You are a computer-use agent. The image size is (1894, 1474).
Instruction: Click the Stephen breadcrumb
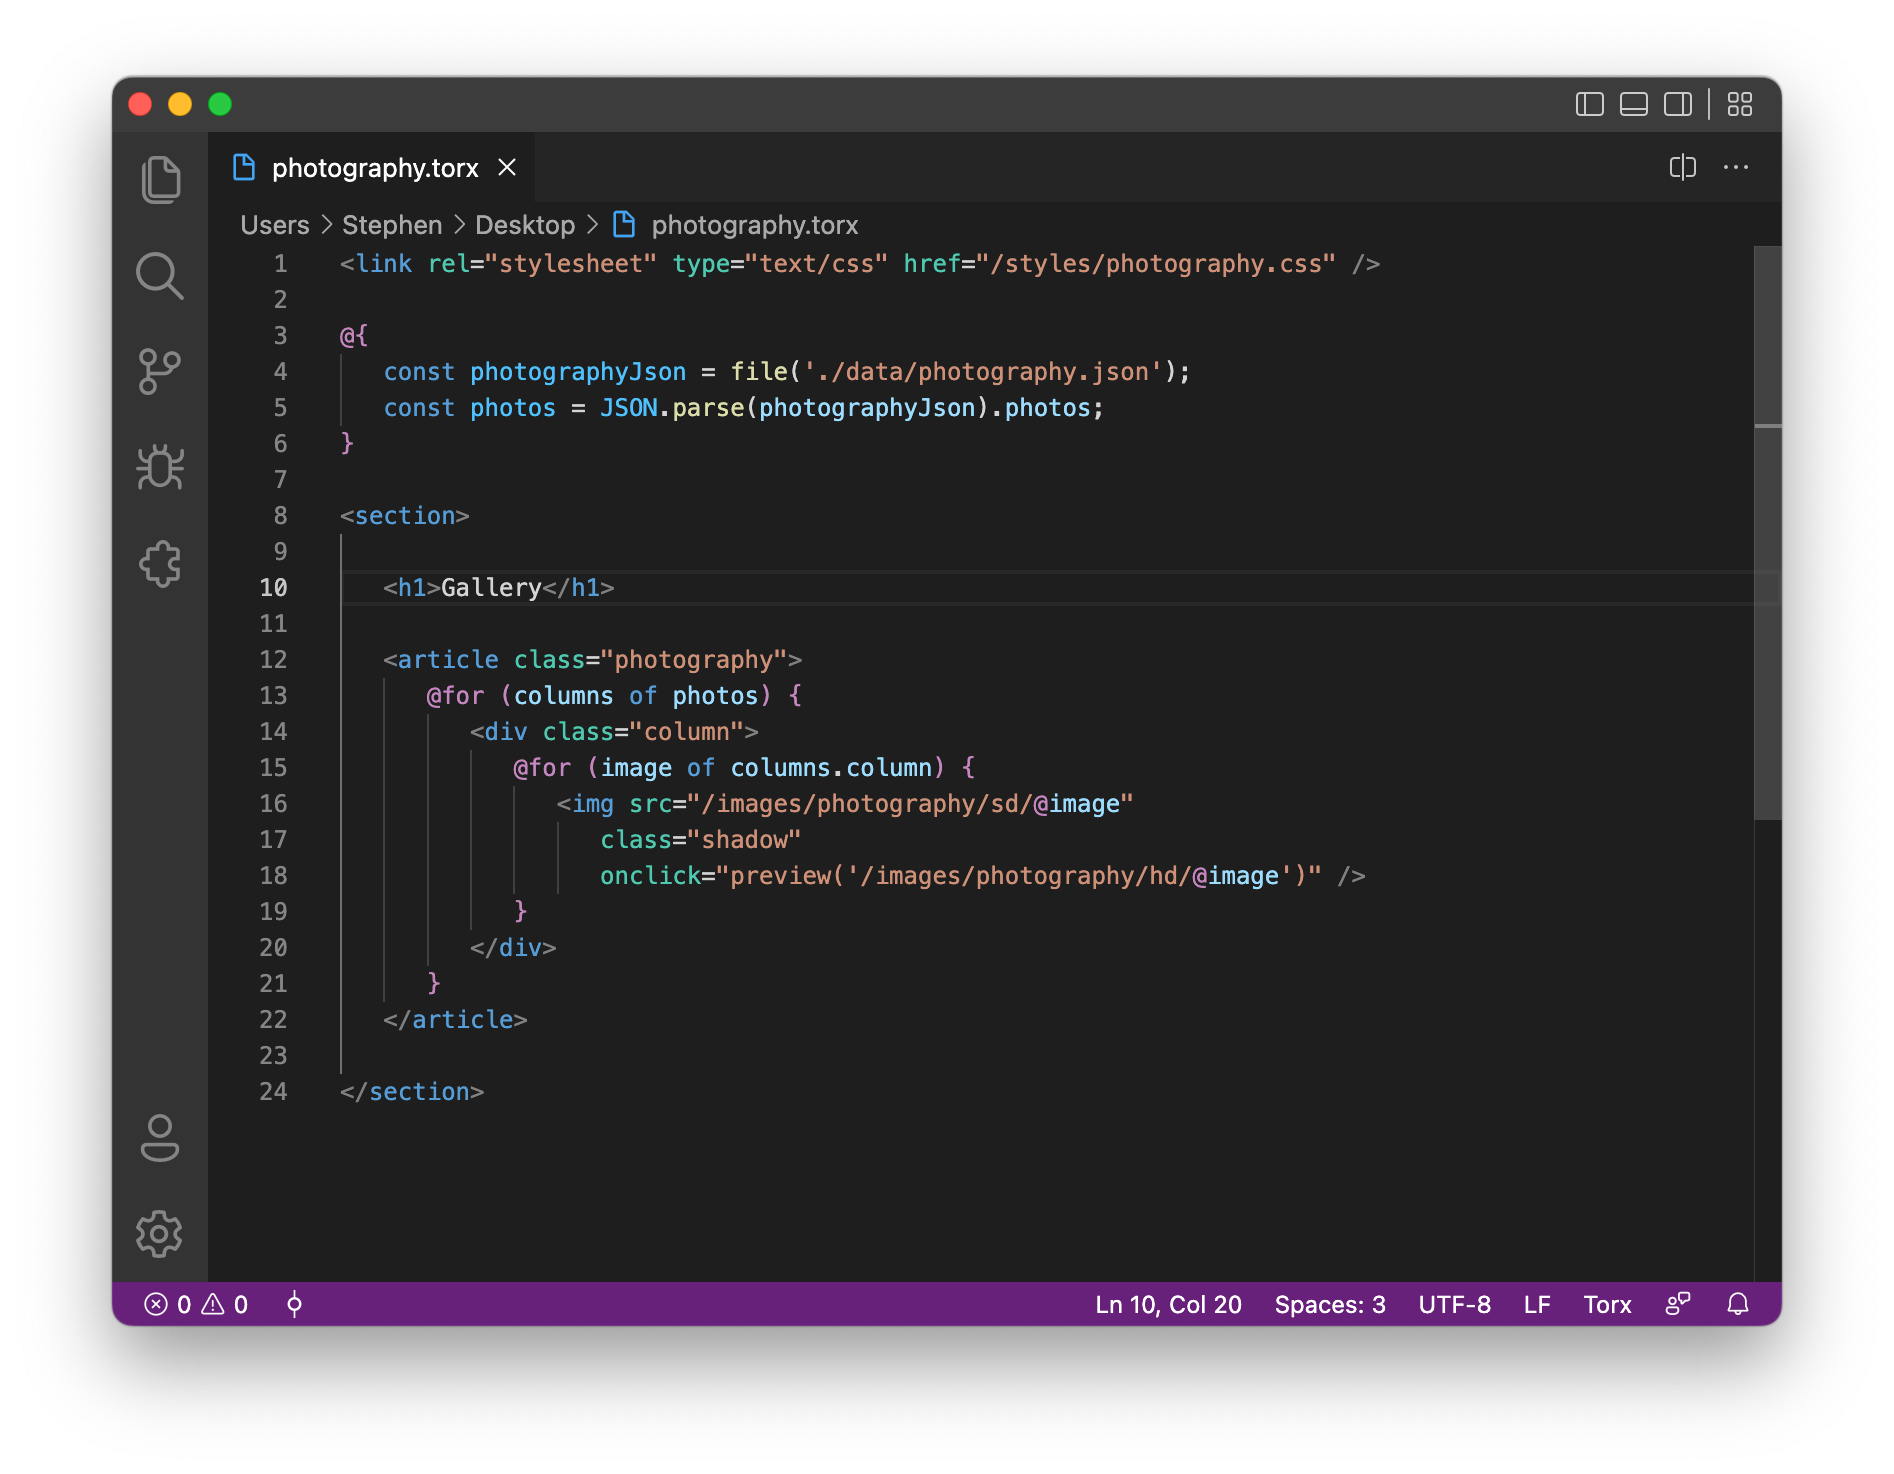[392, 225]
